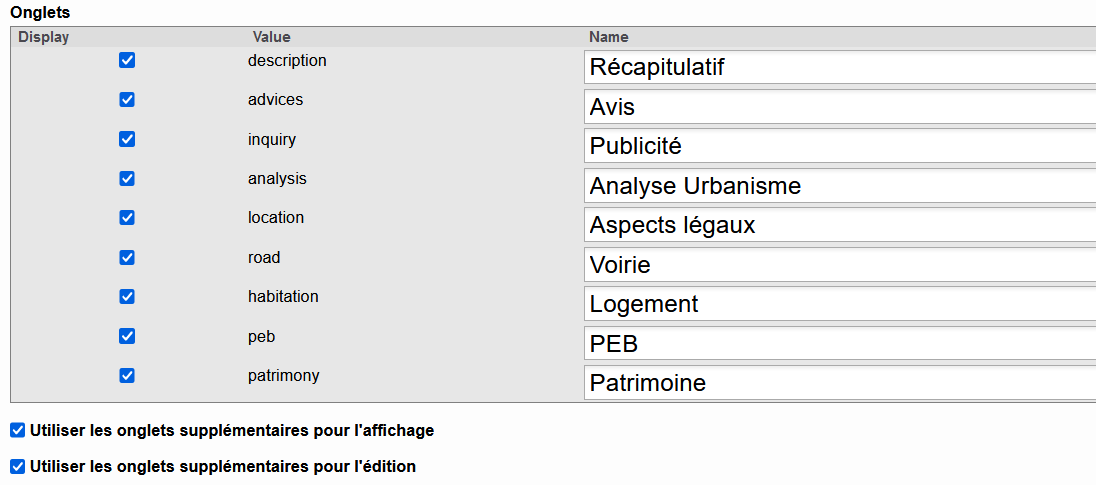
Task: Toggle display checkbox for advices
Action: click(127, 100)
